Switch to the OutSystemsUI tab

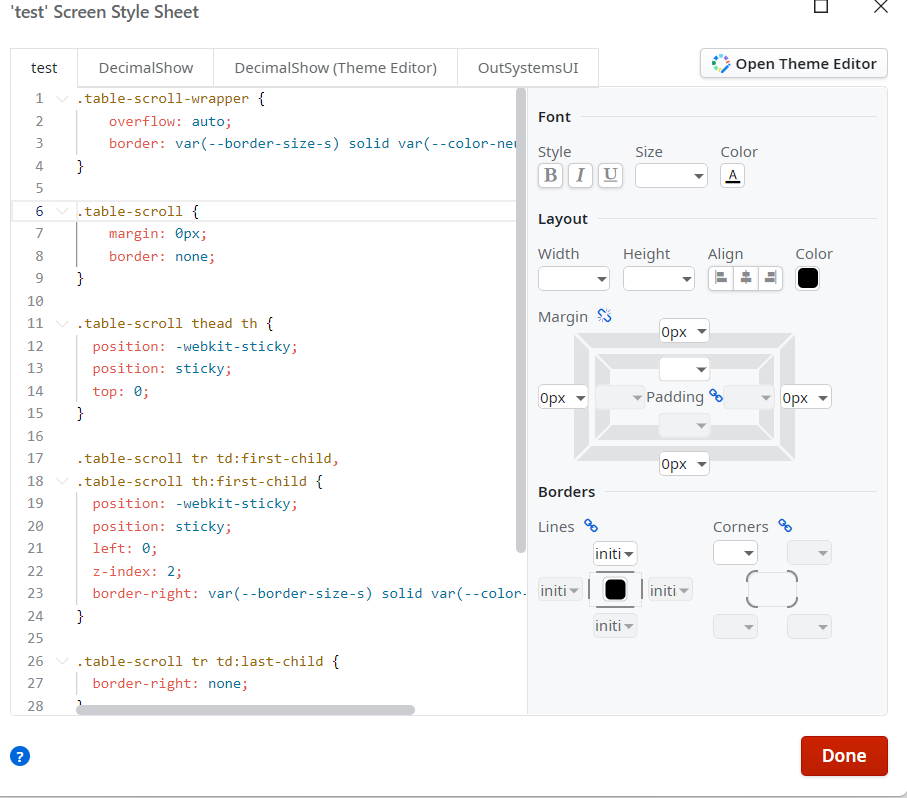point(527,68)
